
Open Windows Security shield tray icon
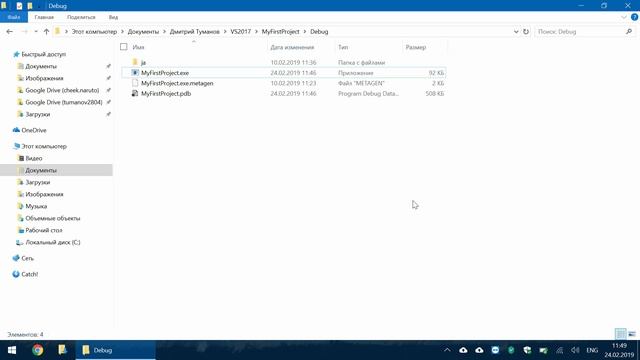tap(527, 350)
